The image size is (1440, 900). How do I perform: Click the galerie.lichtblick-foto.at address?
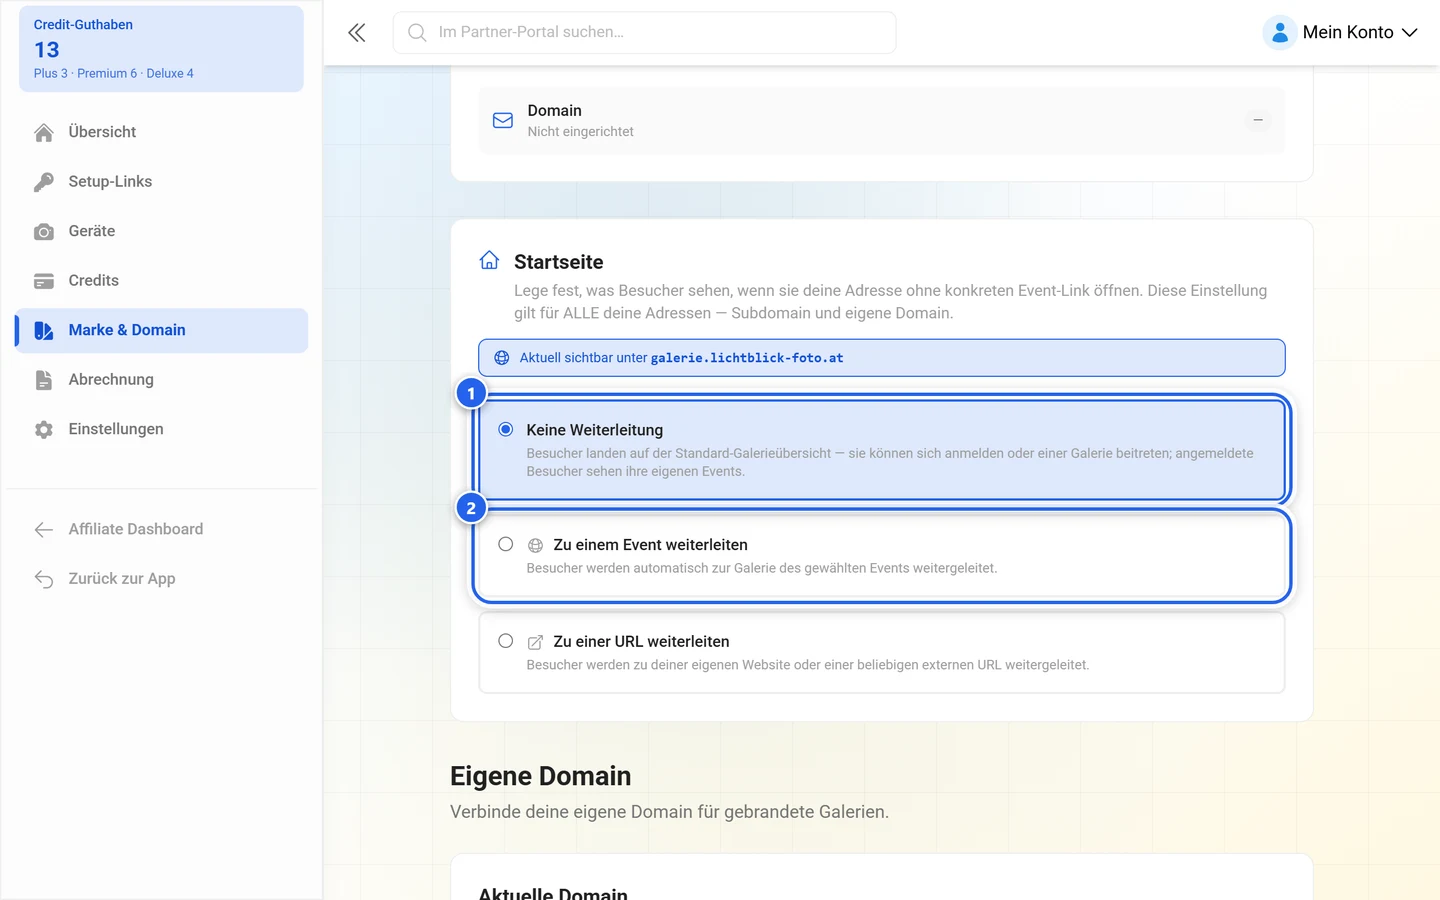747,358
